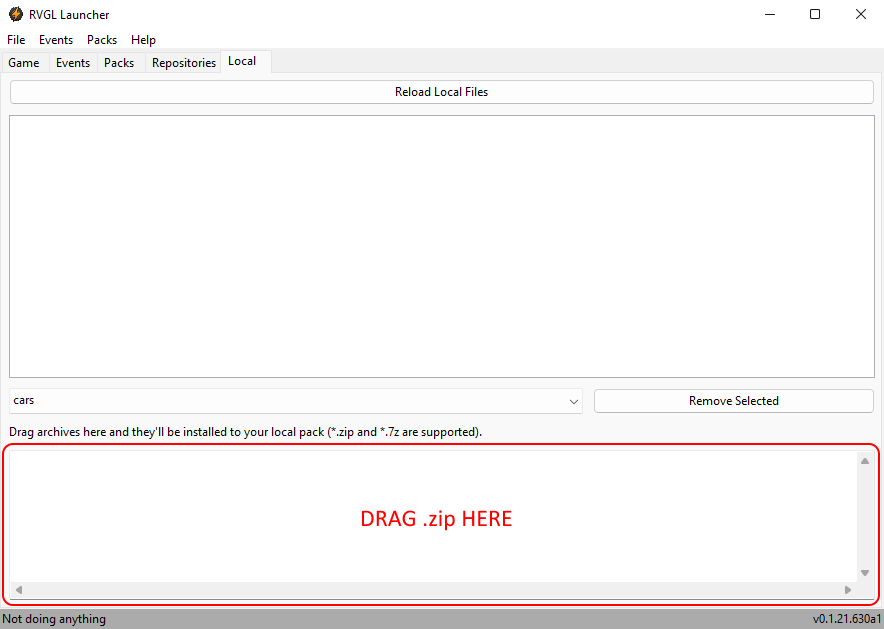Open the Events menu in menu bar
Viewport: 884px width, 629px height.
(x=56, y=40)
